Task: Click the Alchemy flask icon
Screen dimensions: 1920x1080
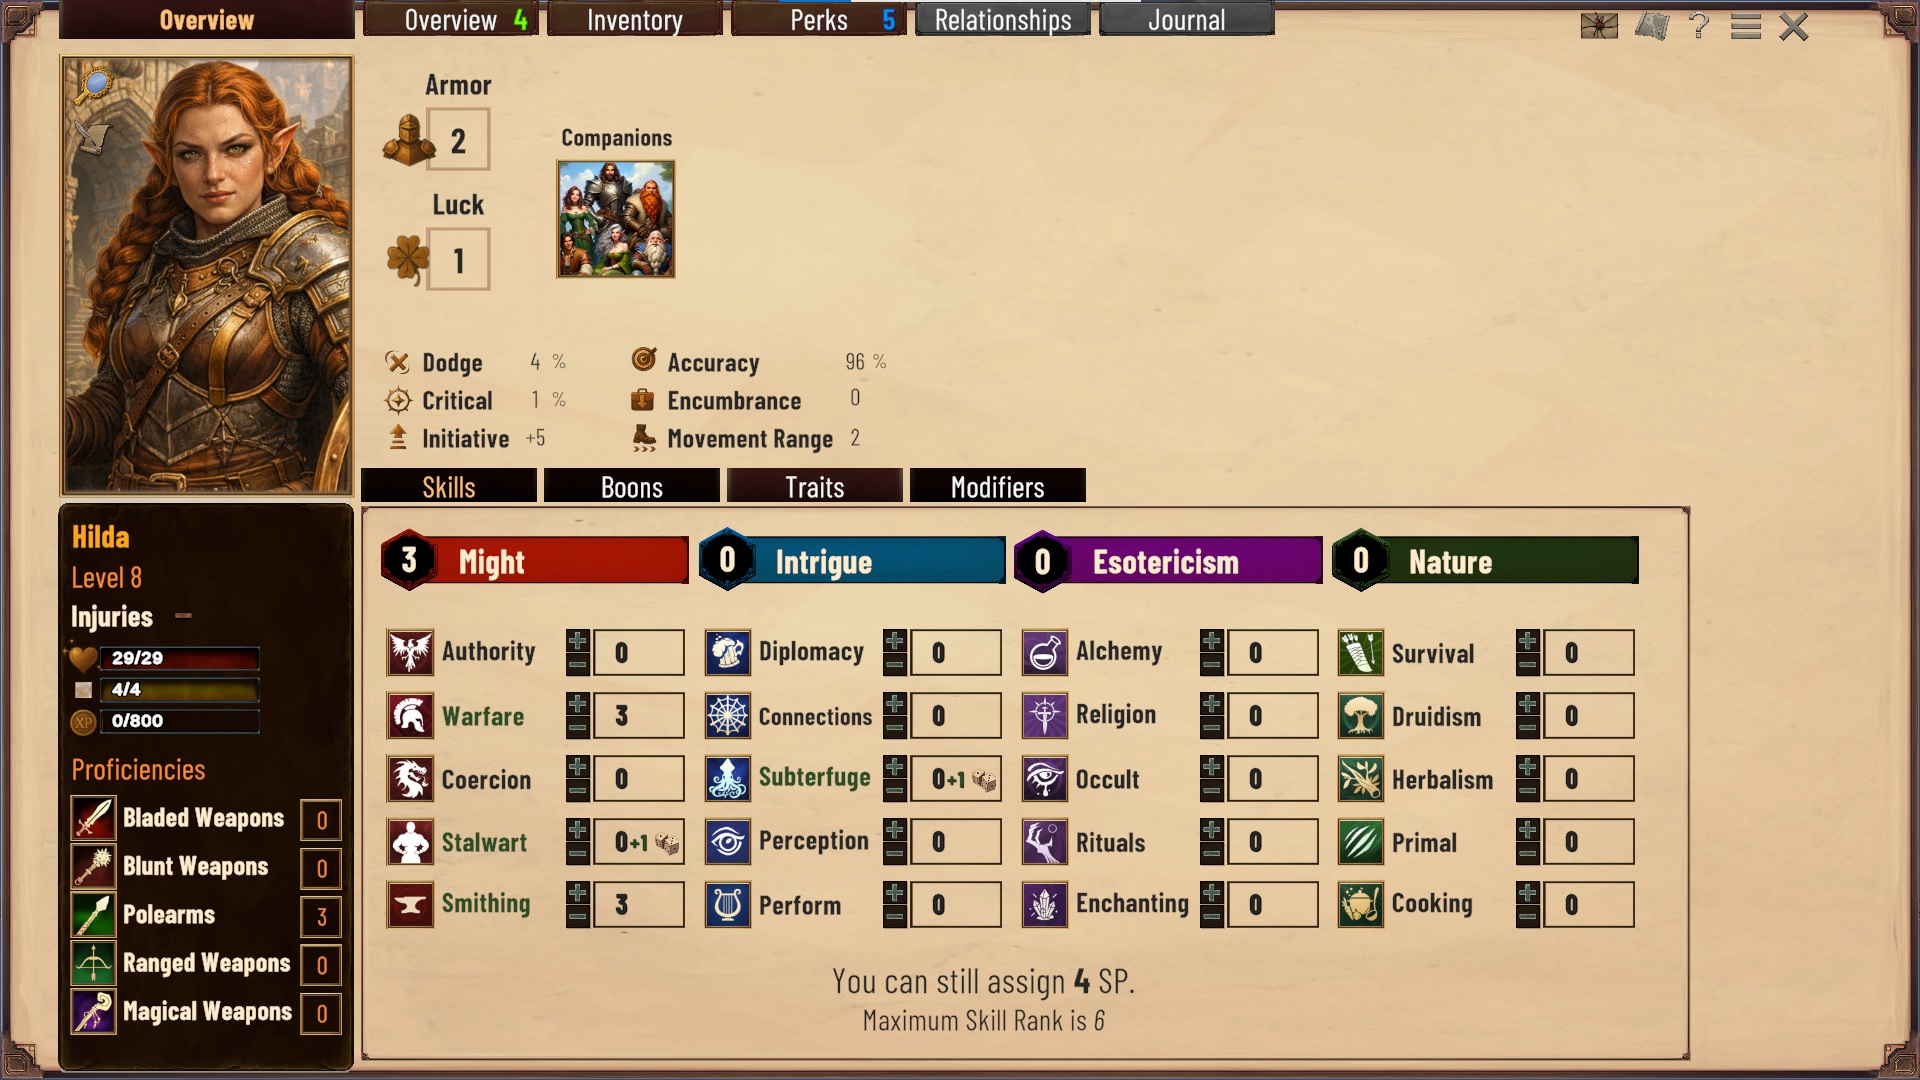Action: click(1044, 653)
